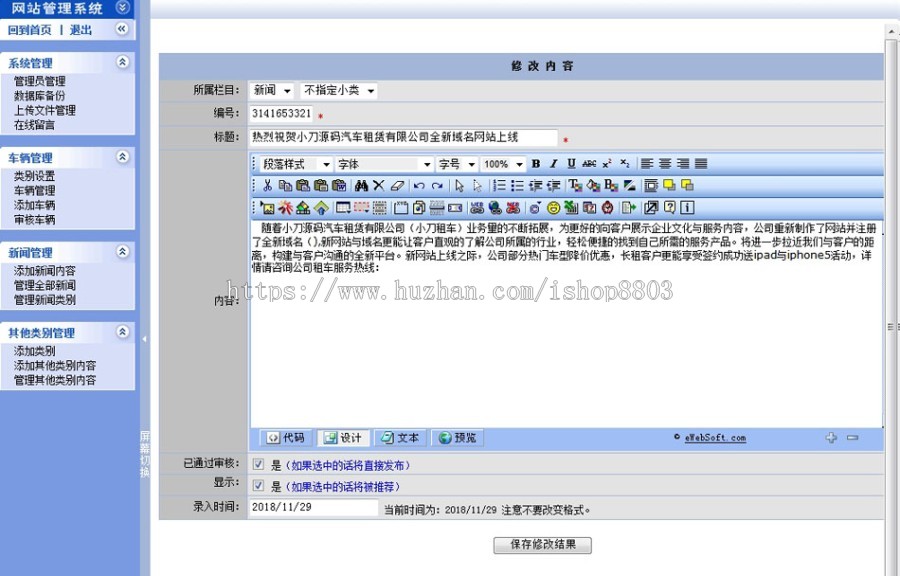Click the Copy icon

tap(285, 185)
